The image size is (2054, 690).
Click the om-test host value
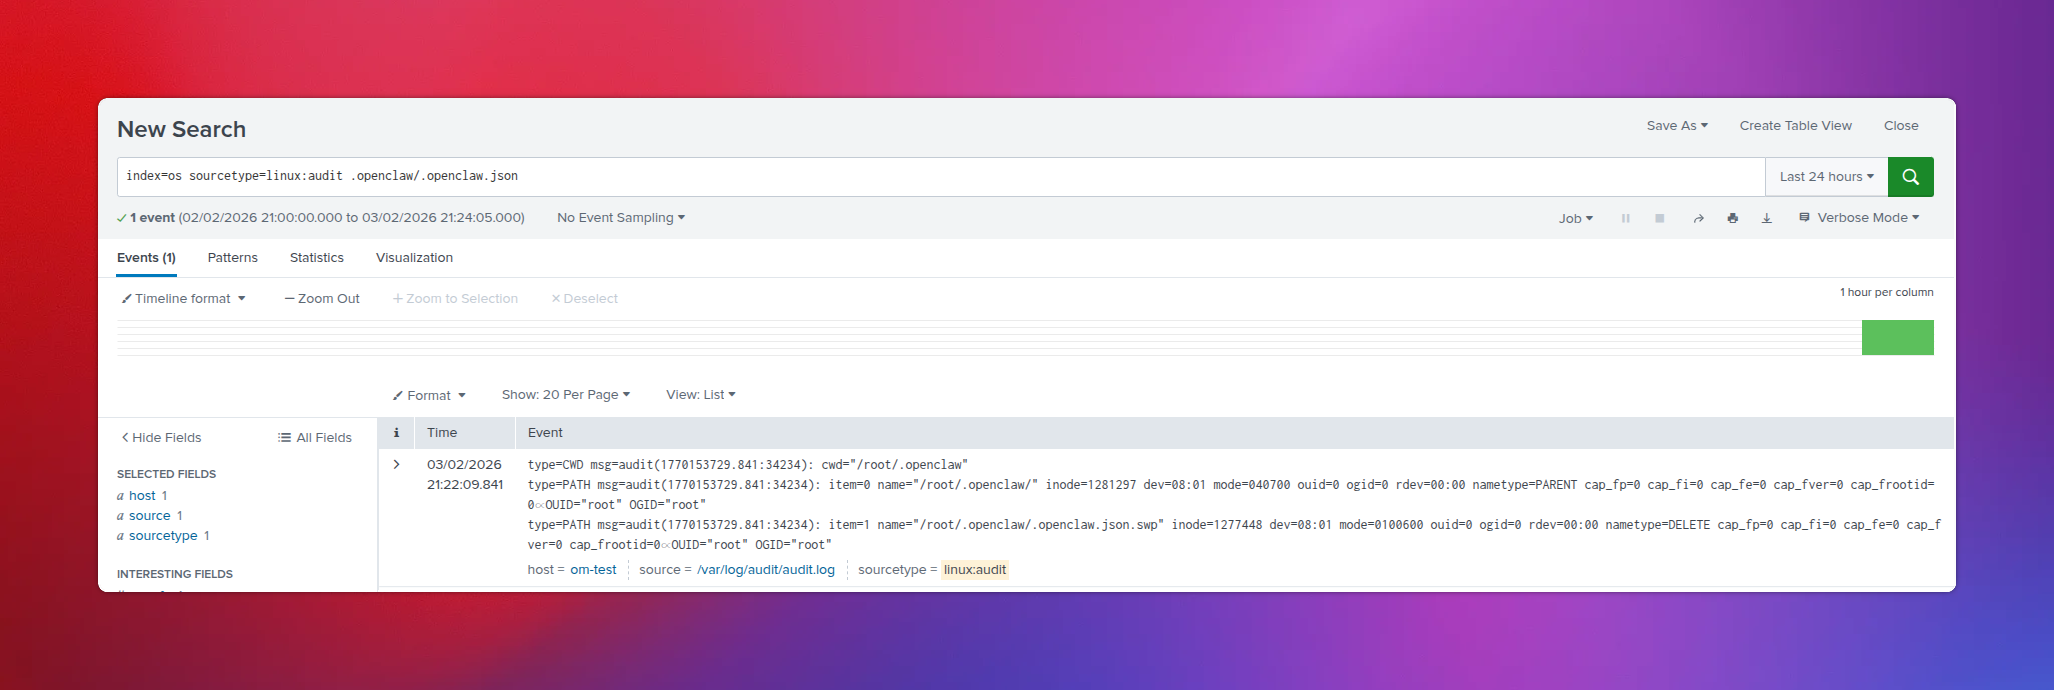[593, 570]
